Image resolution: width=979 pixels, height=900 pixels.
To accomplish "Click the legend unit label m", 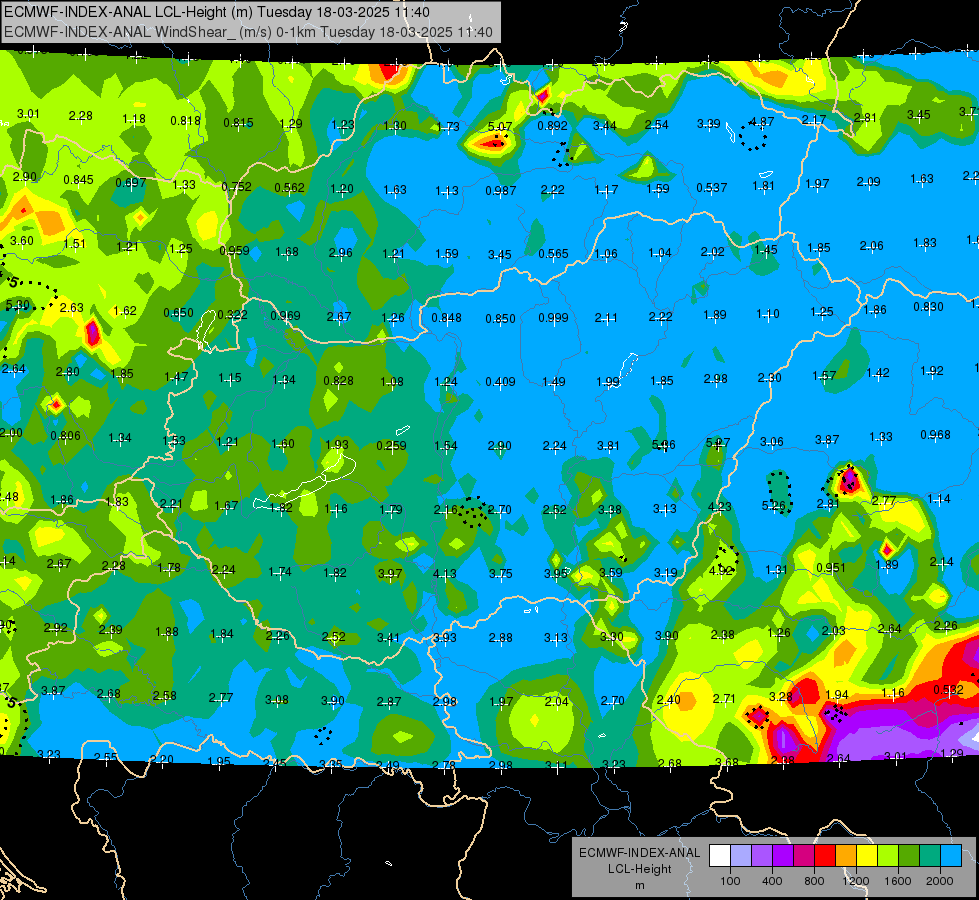I will [x=639, y=886].
